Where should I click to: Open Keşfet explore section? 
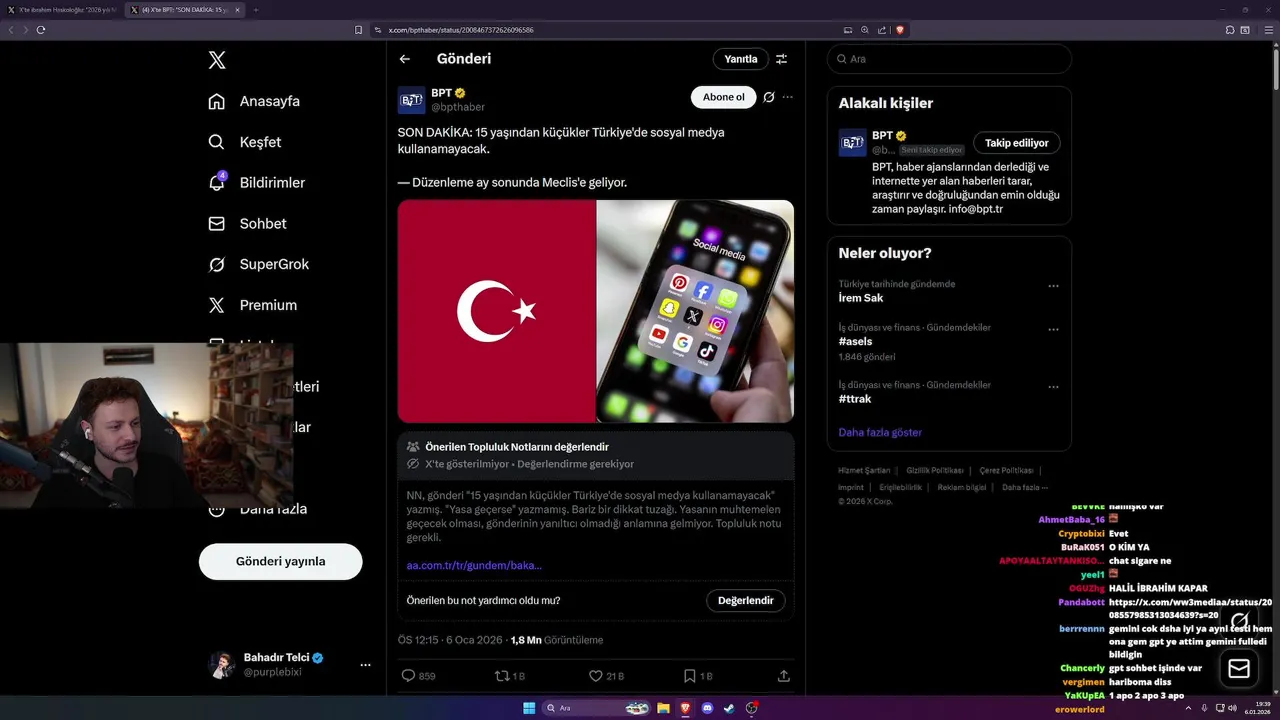pyautogui.click(x=245, y=142)
